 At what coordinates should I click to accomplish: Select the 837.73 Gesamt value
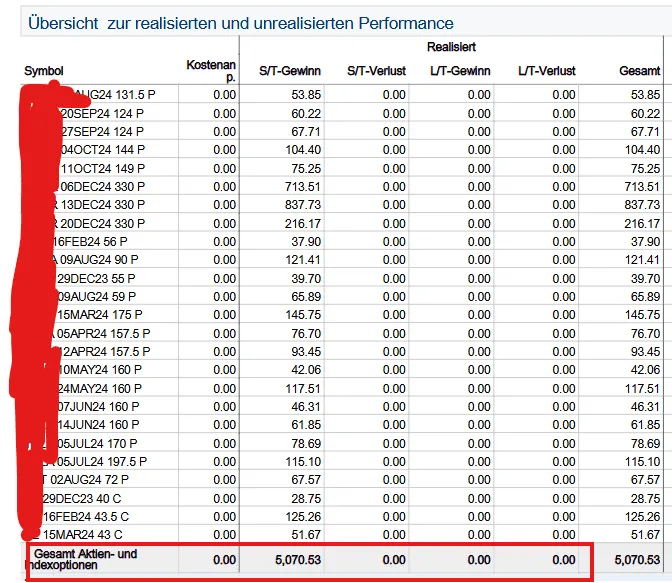pyautogui.click(x=642, y=205)
